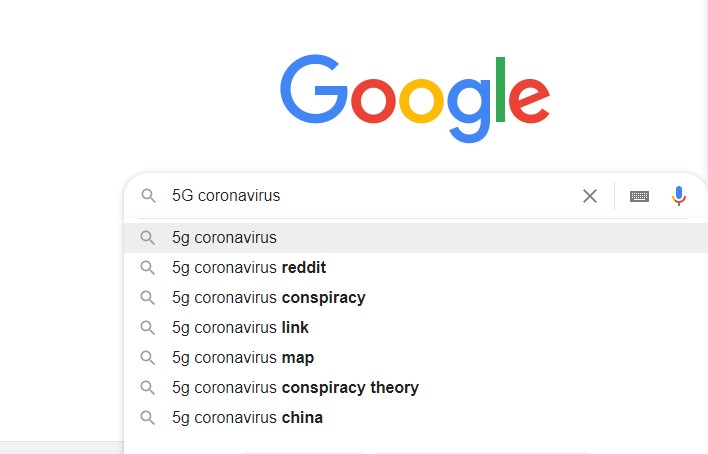
Task: Click the Google logo
Action: coord(415,98)
